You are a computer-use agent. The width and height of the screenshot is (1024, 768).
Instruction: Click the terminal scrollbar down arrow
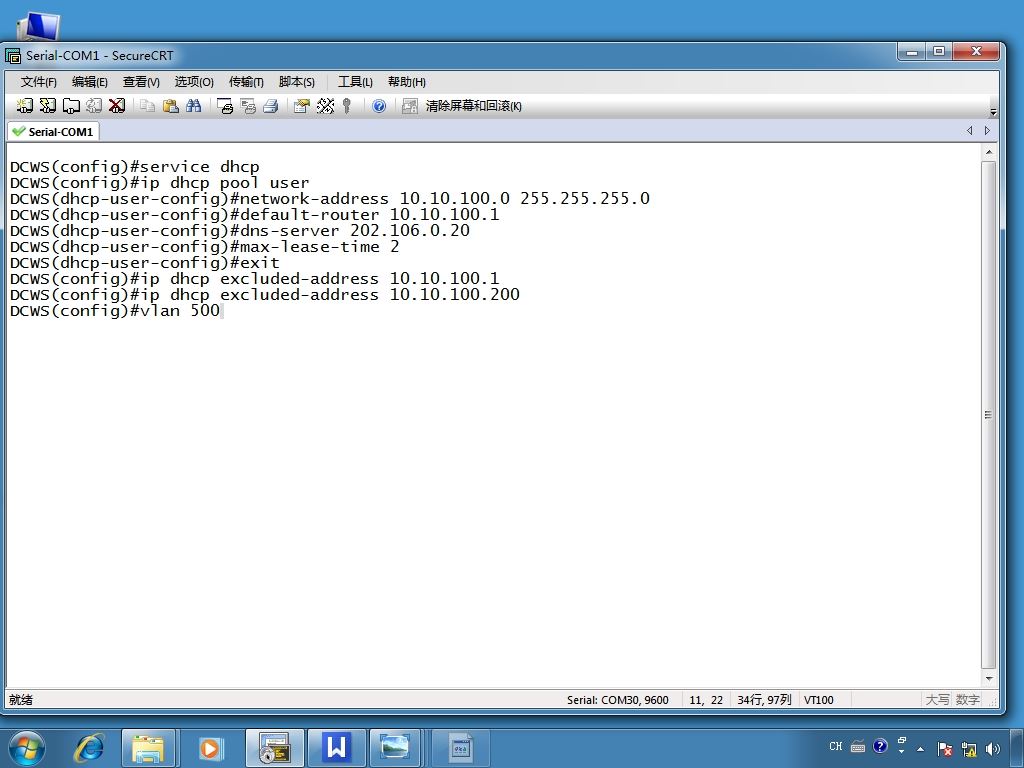click(989, 679)
